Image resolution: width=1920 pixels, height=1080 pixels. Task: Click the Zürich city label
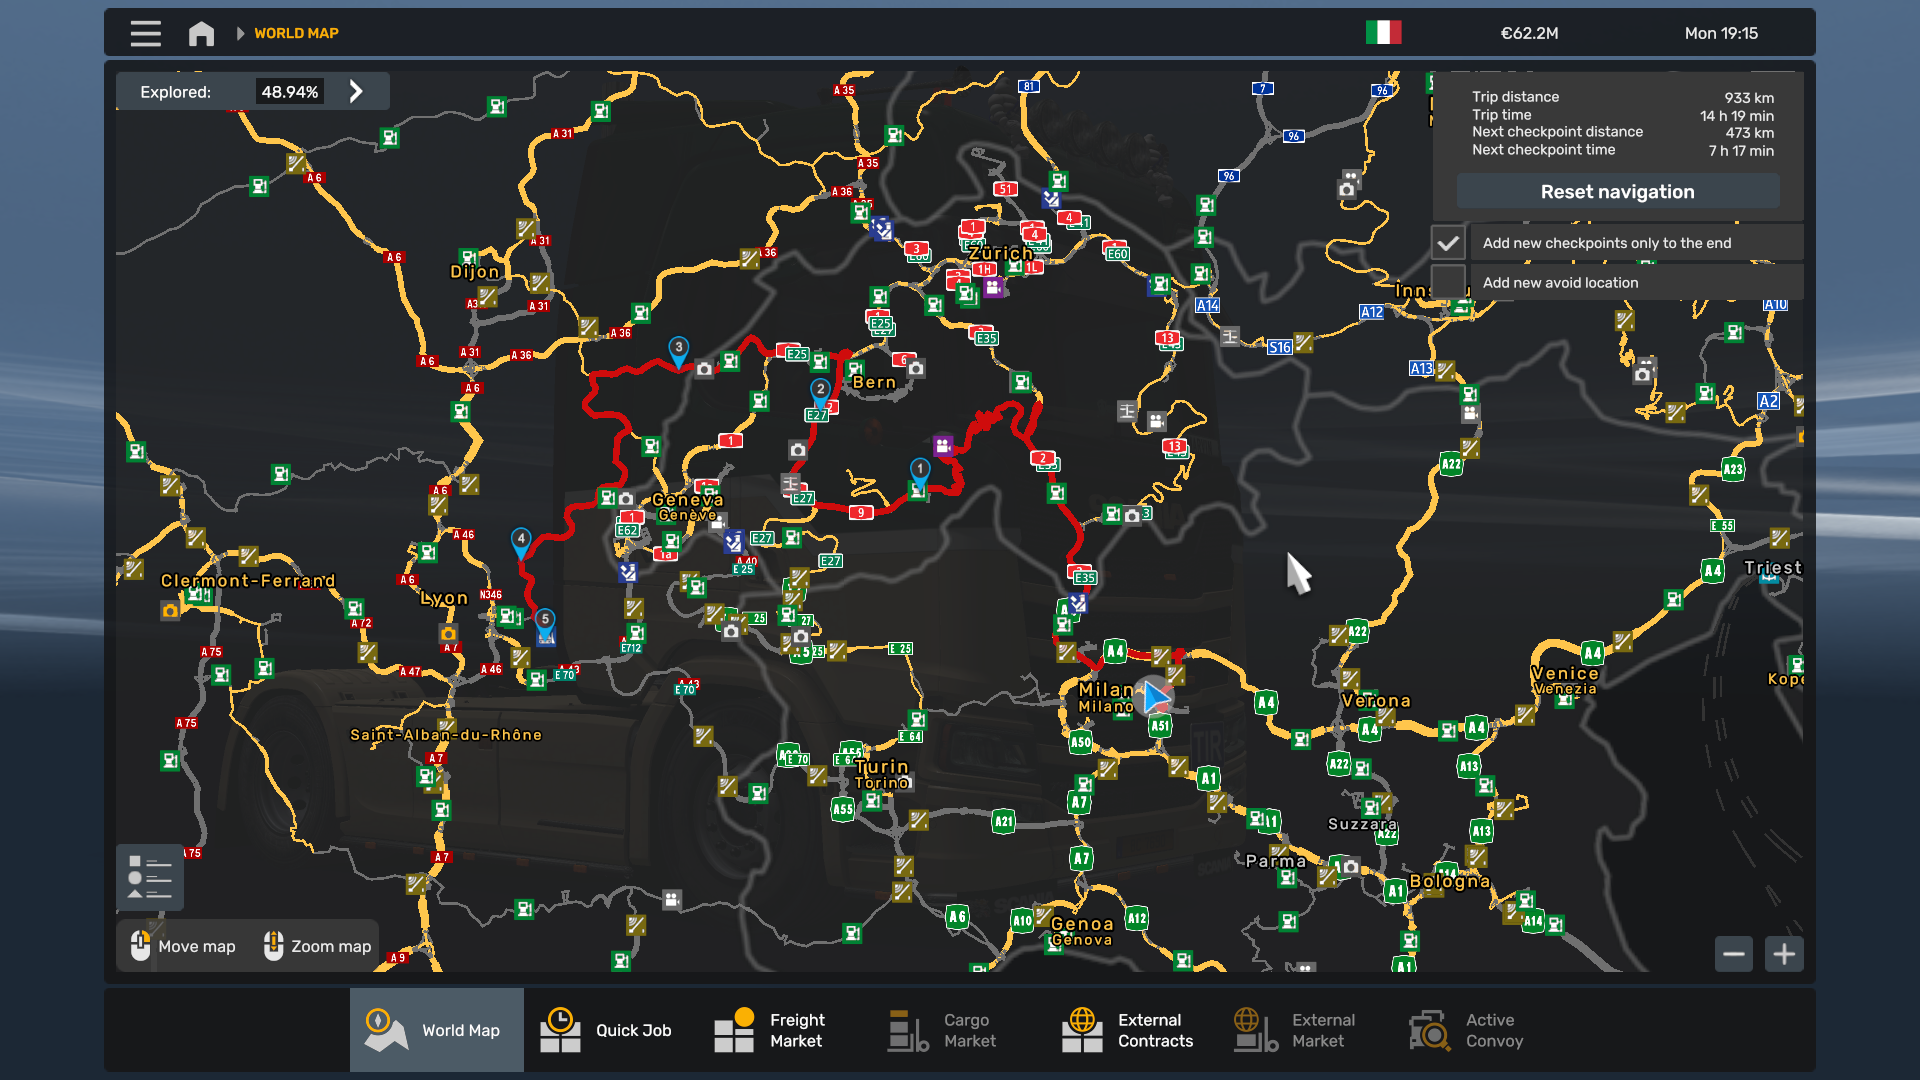point(1001,253)
